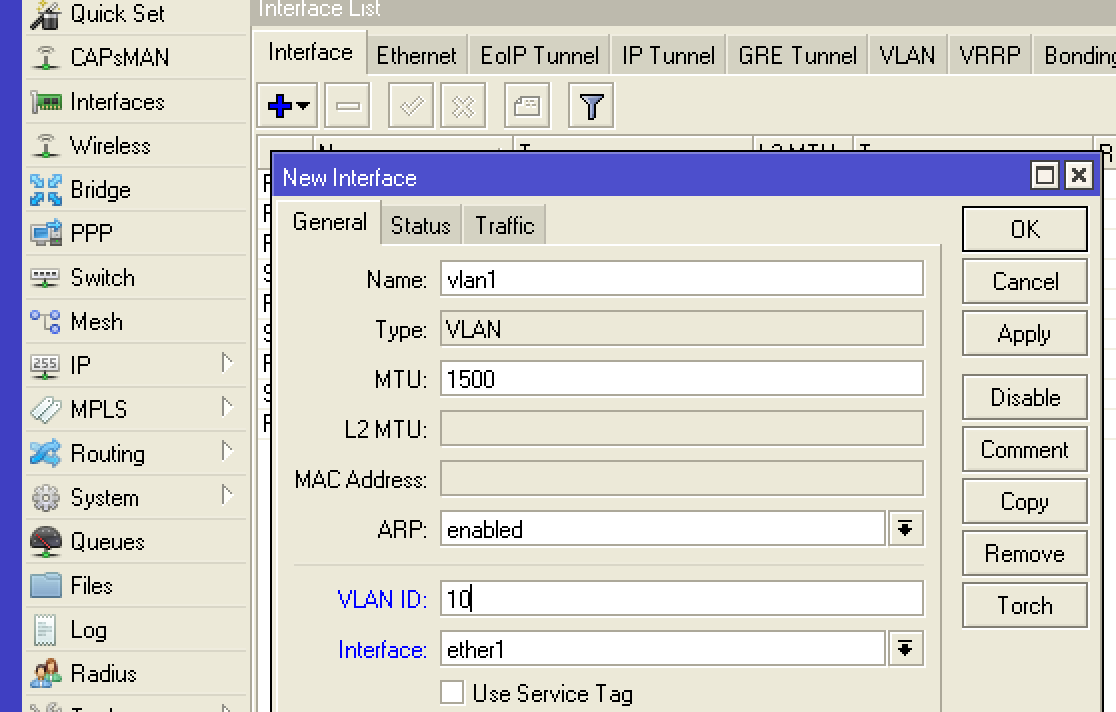Select the VLAN tab
This screenshot has width=1116, height=712.
907,56
